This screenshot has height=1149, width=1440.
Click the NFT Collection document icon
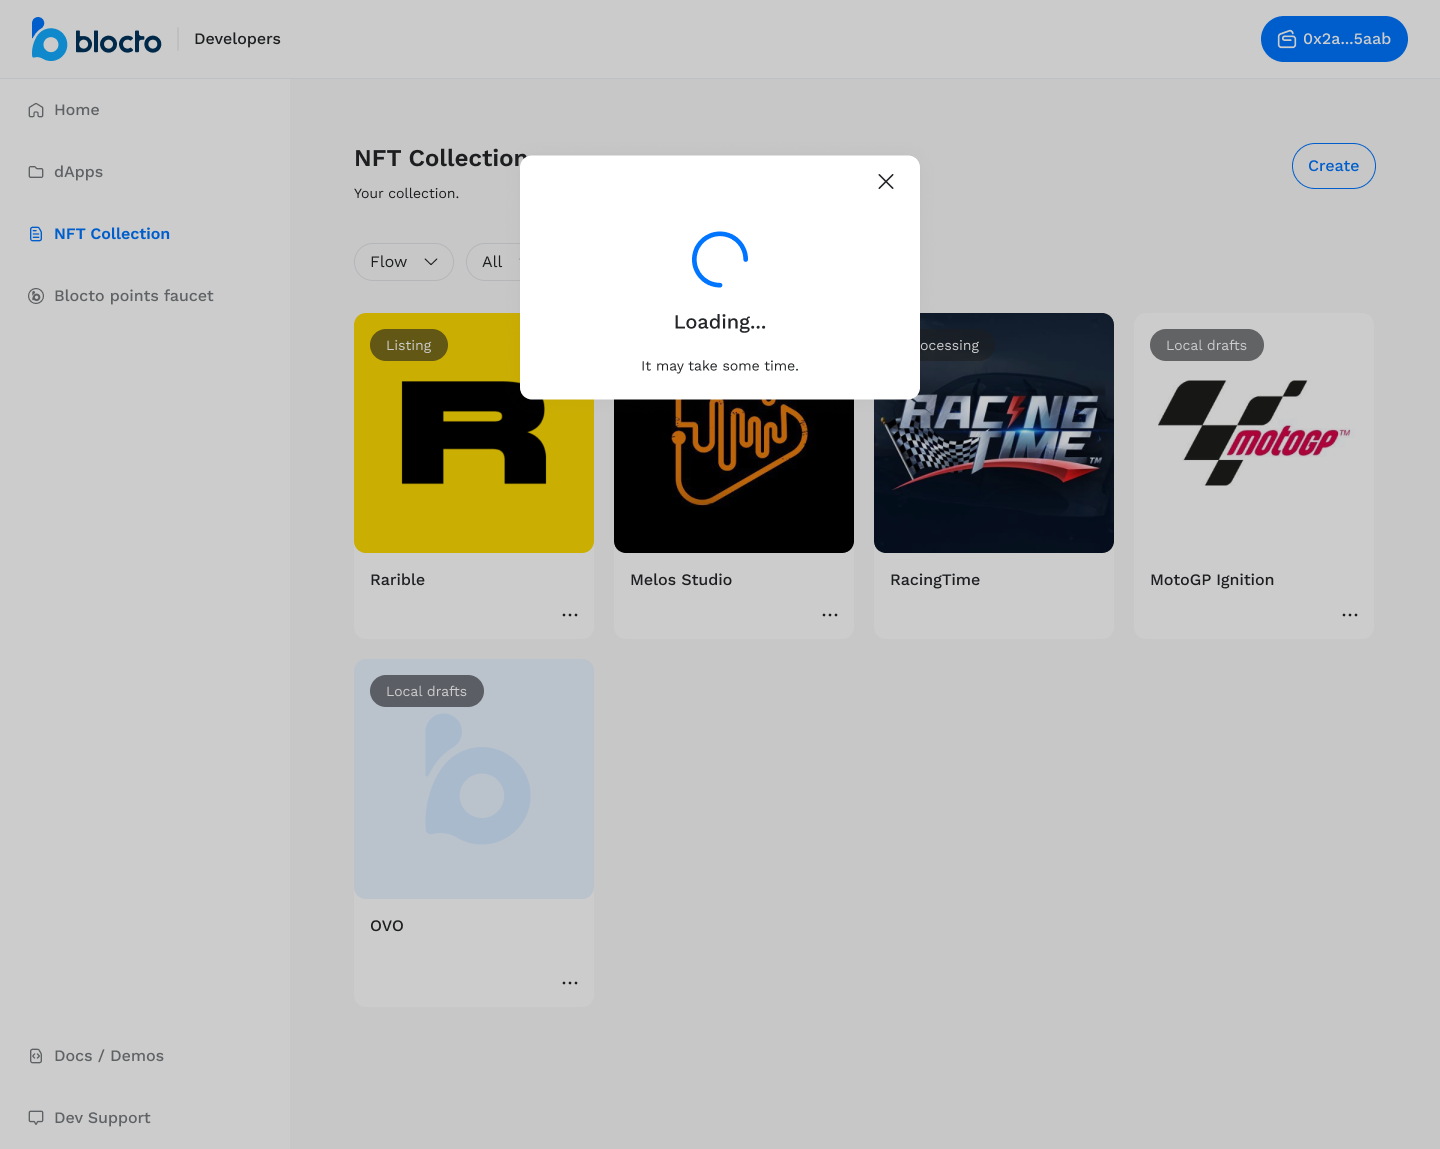(36, 234)
